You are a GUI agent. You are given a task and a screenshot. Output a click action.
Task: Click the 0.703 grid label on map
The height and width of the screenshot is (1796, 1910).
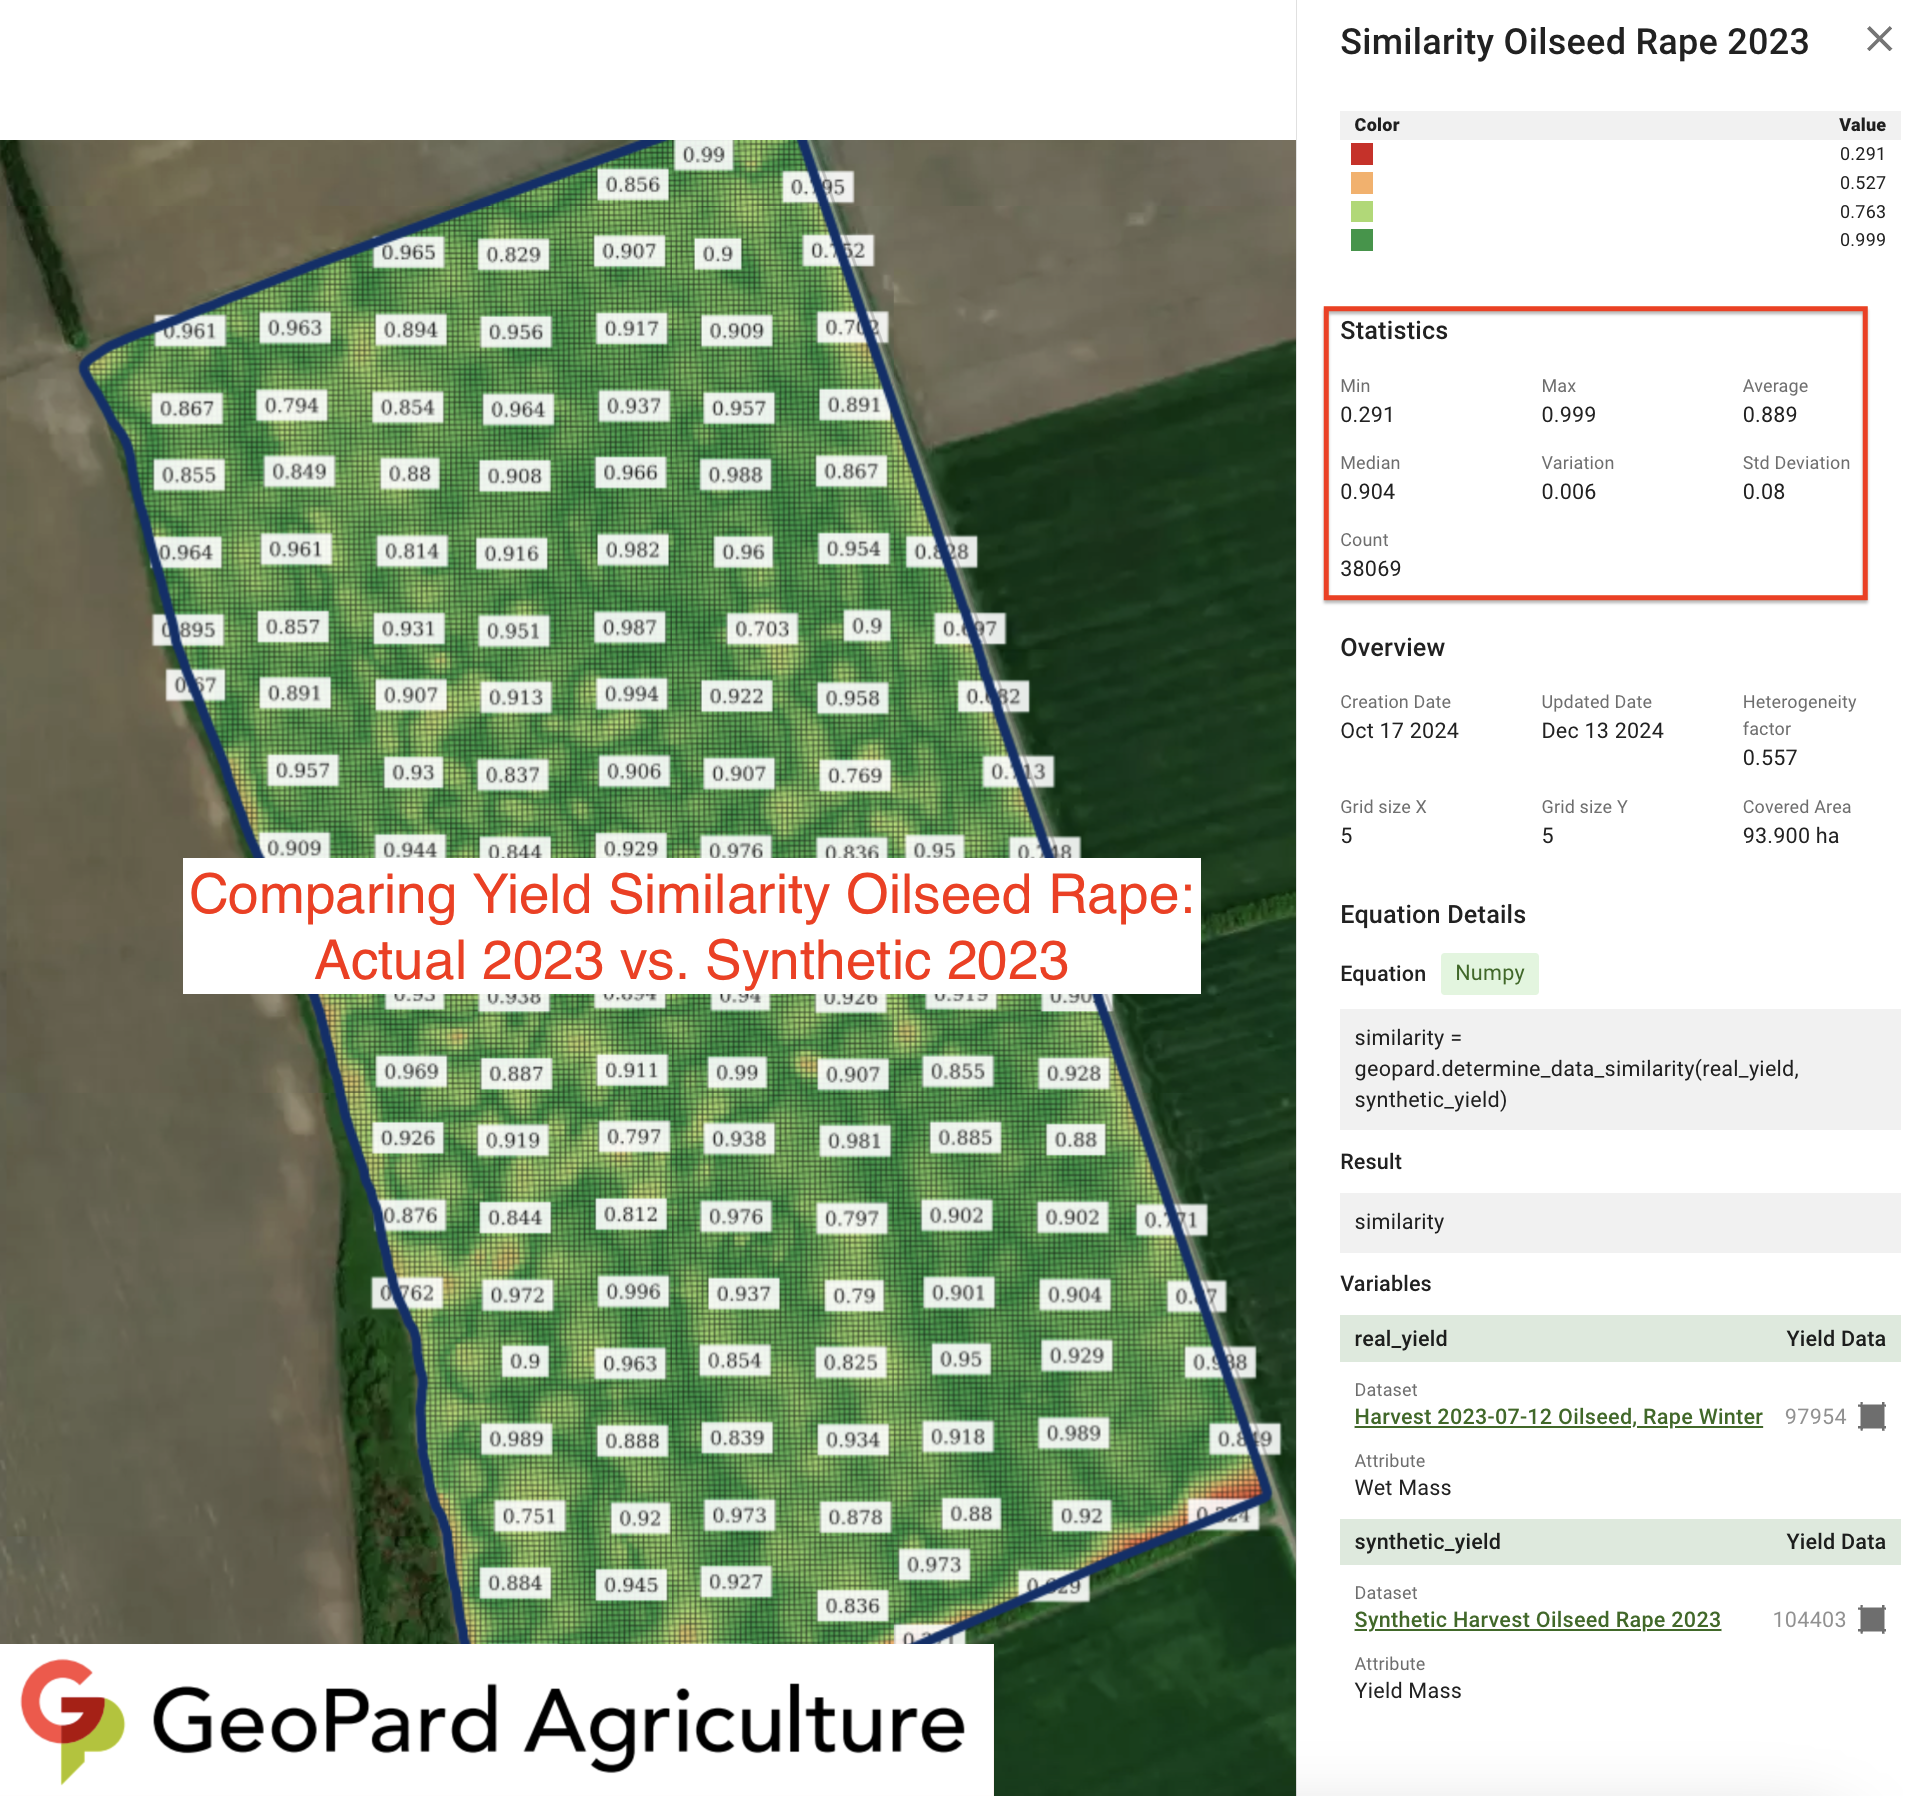pos(762,628)
